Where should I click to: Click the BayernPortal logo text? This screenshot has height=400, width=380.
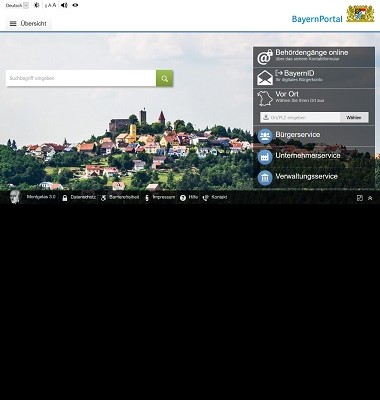pos(317,19)
